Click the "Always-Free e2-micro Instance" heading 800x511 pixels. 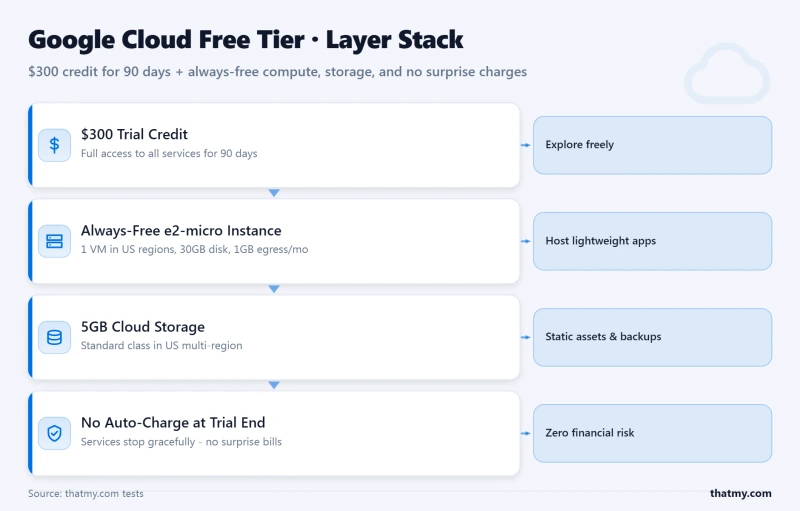181,231
